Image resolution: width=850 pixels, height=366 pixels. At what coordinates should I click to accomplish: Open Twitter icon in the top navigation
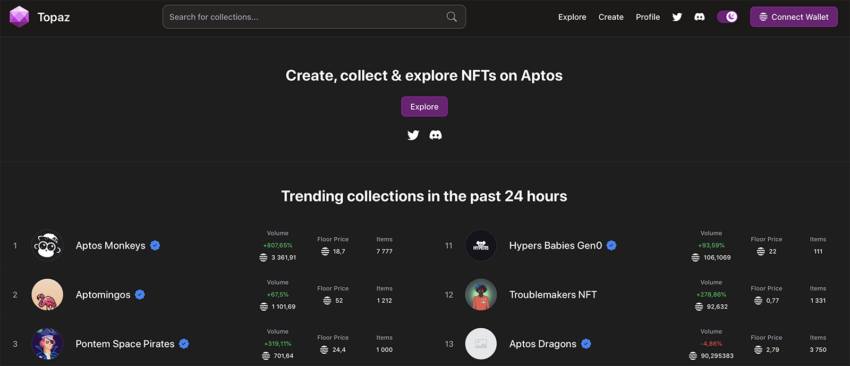(677, 17)
